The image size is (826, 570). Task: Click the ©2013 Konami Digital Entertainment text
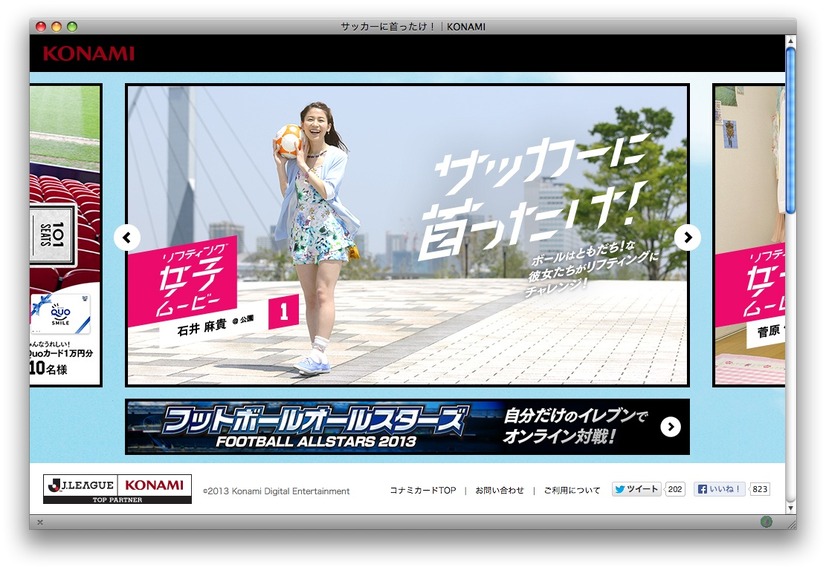(276, 491)
